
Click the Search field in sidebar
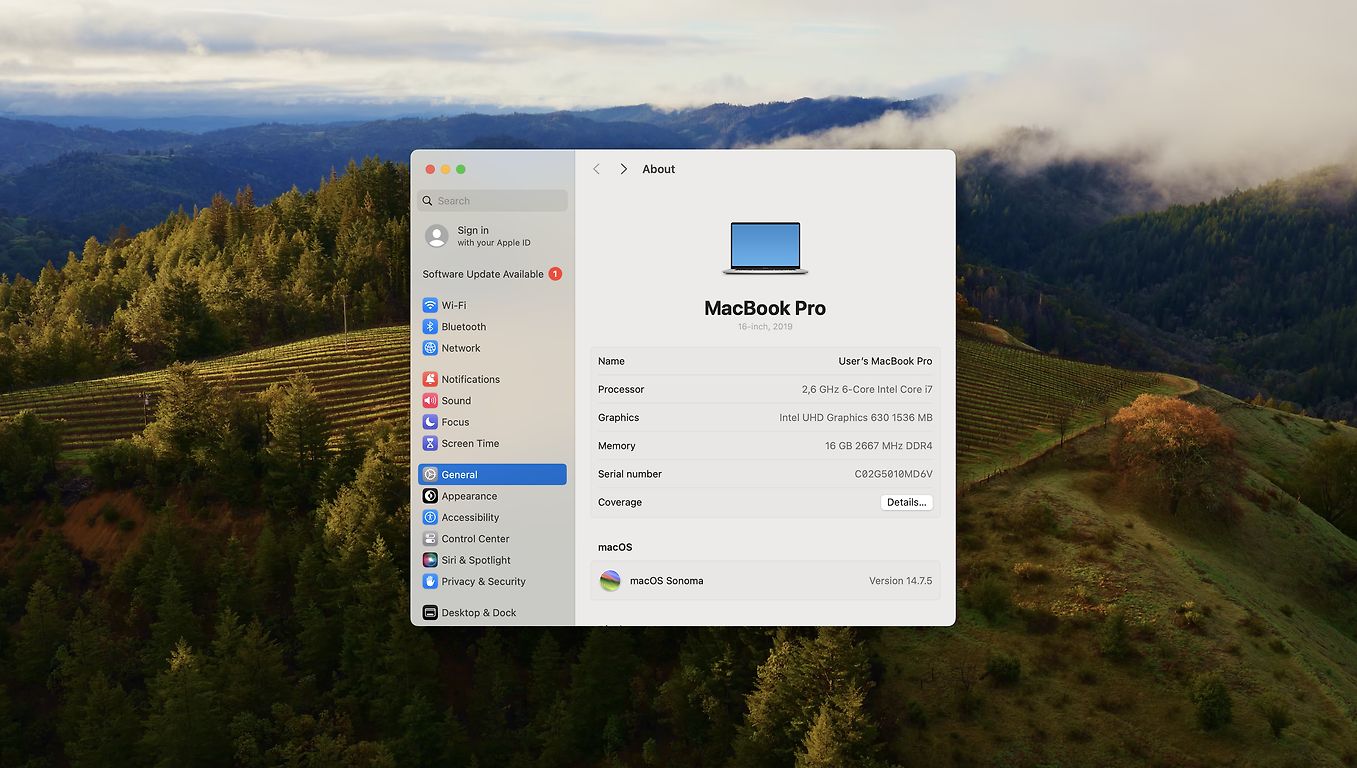(x=493, y=201)
